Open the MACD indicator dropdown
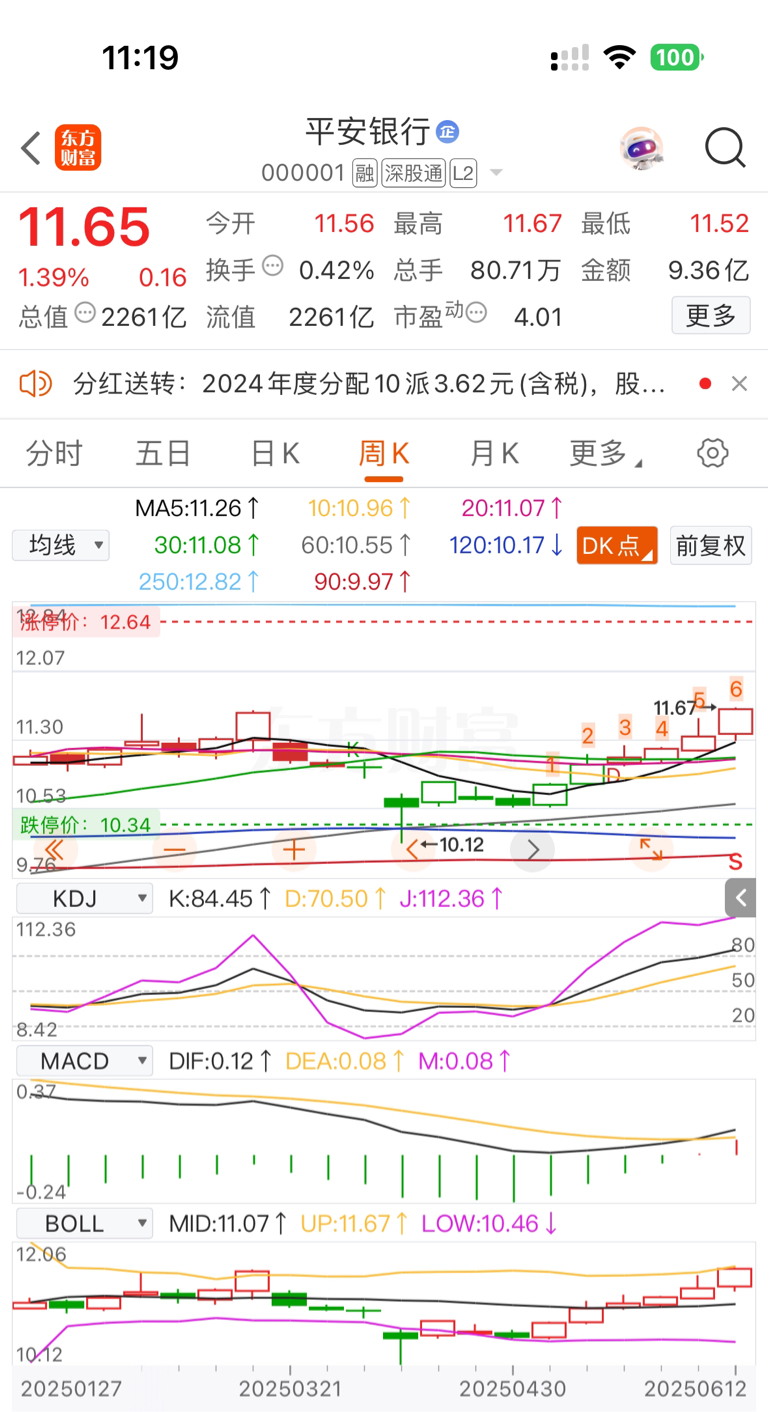Image resolution: width=769 pixels, height=1412 pixels. tap(83, 1060)
